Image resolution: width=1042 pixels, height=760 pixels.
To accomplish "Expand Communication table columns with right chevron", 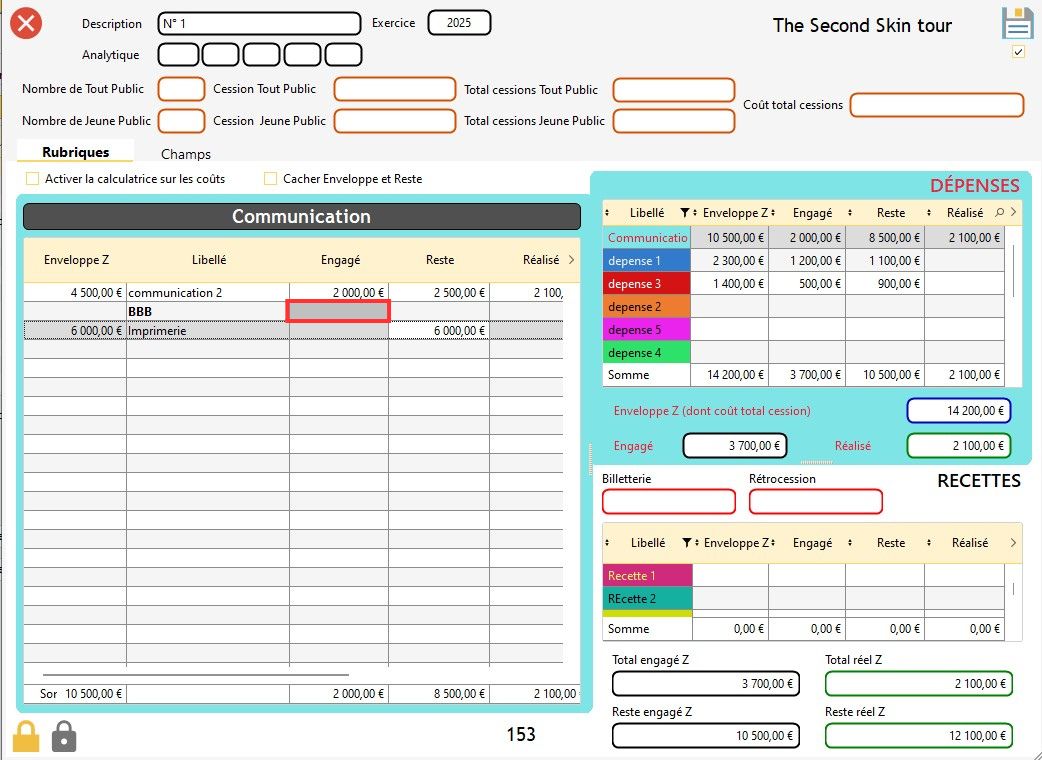I will click(x=571, y=260).
